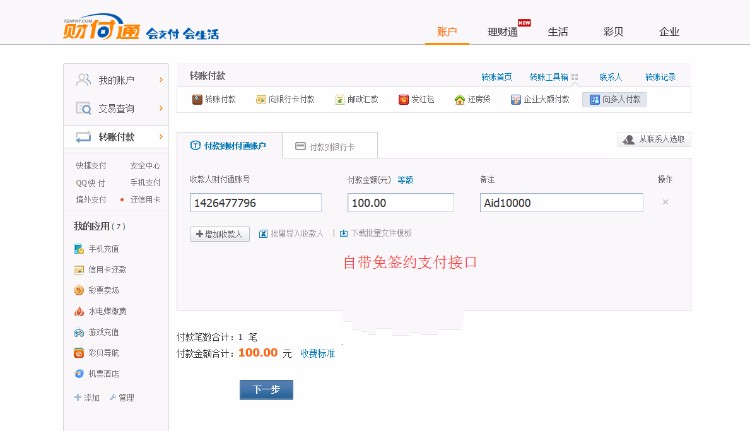Click the 收费标准 link

coord(318,354)
